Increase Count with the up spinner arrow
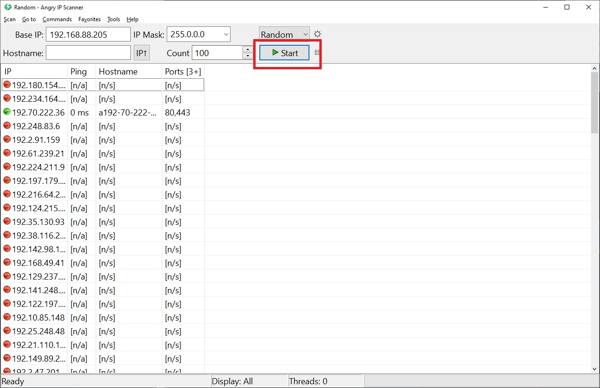Screen dimensions: 600x388 pyautogui.click(x=248, y=50)
